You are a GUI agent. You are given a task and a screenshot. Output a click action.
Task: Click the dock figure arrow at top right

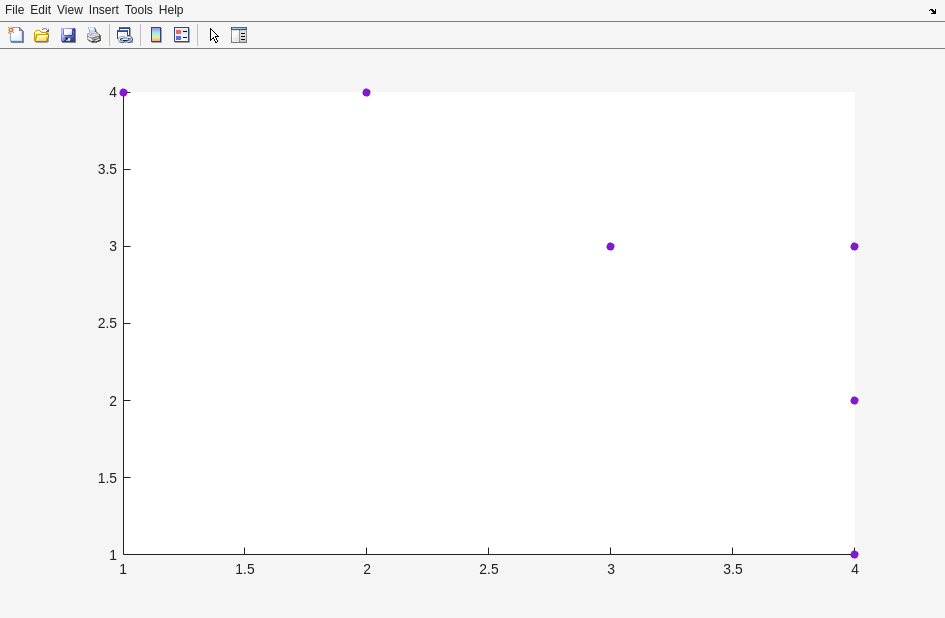(x=932, y=11)
